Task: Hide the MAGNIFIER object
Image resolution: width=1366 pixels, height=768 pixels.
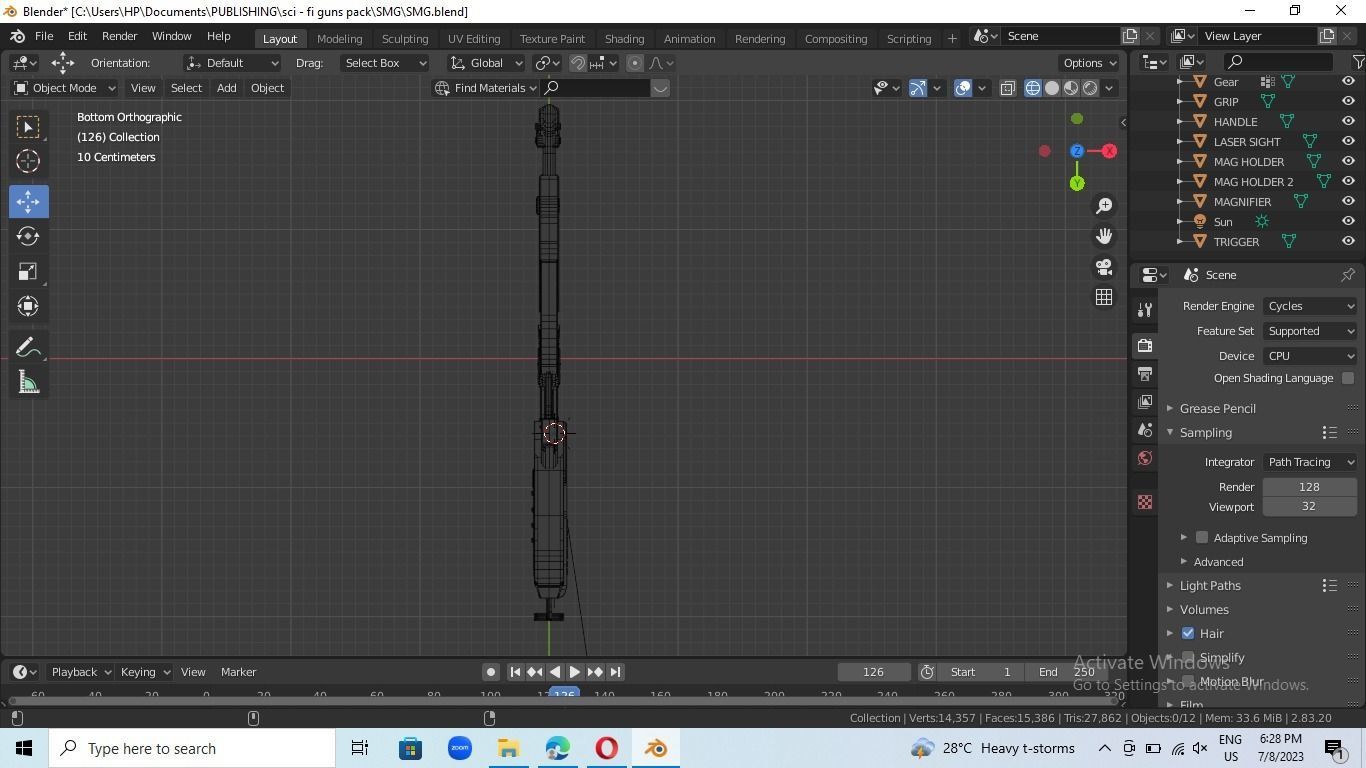Action: tap(1348, 201)
